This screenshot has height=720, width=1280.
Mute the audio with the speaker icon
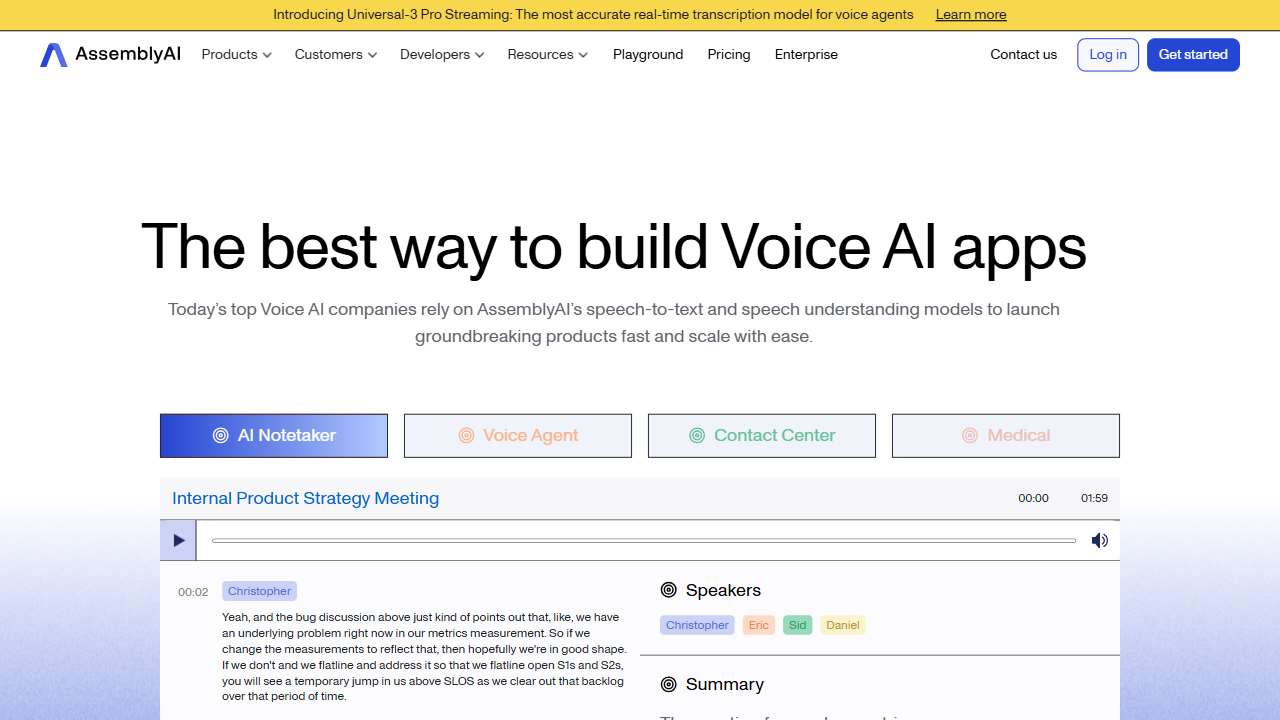(x=1099, y=541)
